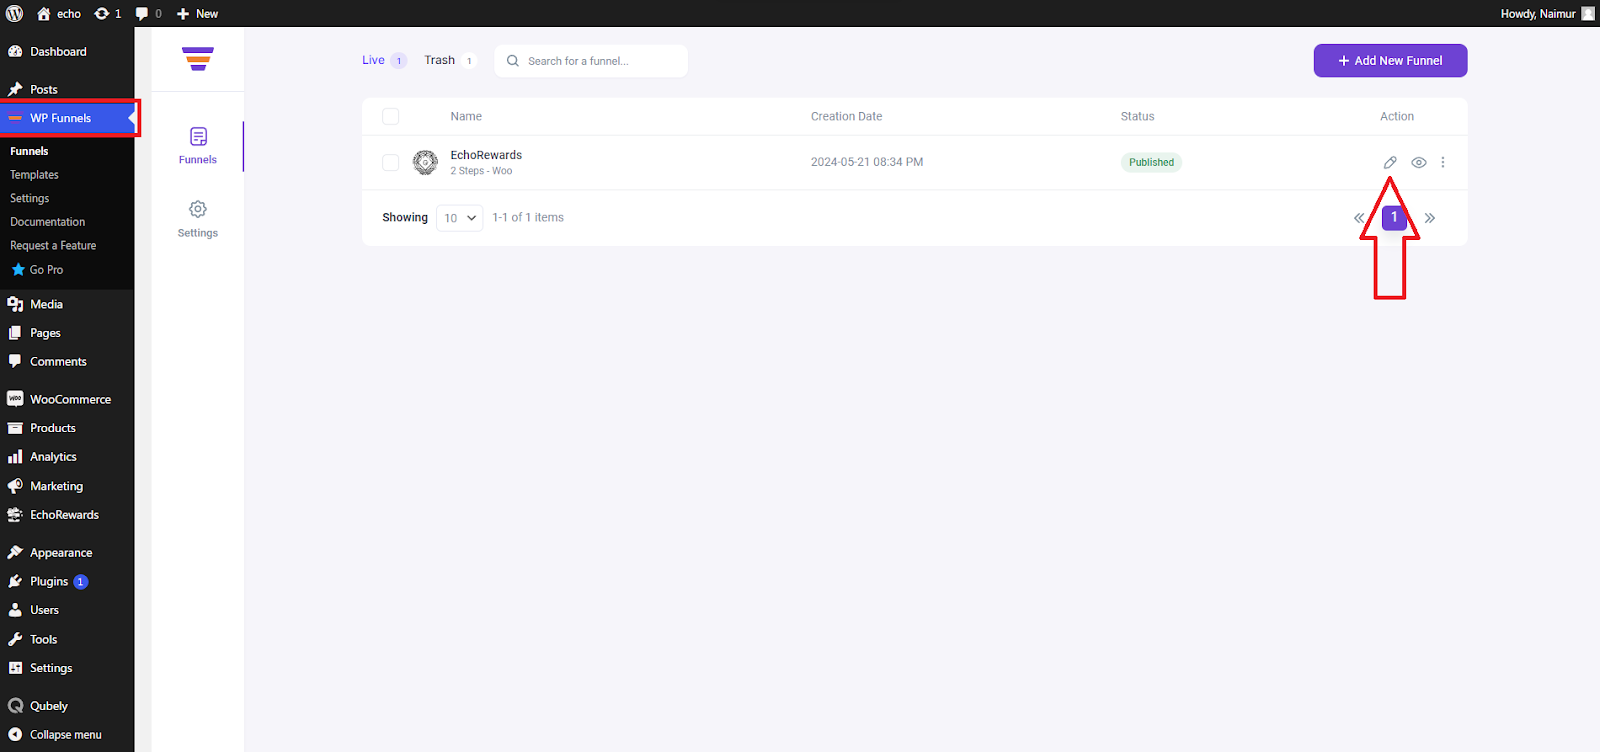Open the Go Pro link

(x=46, y=270)
